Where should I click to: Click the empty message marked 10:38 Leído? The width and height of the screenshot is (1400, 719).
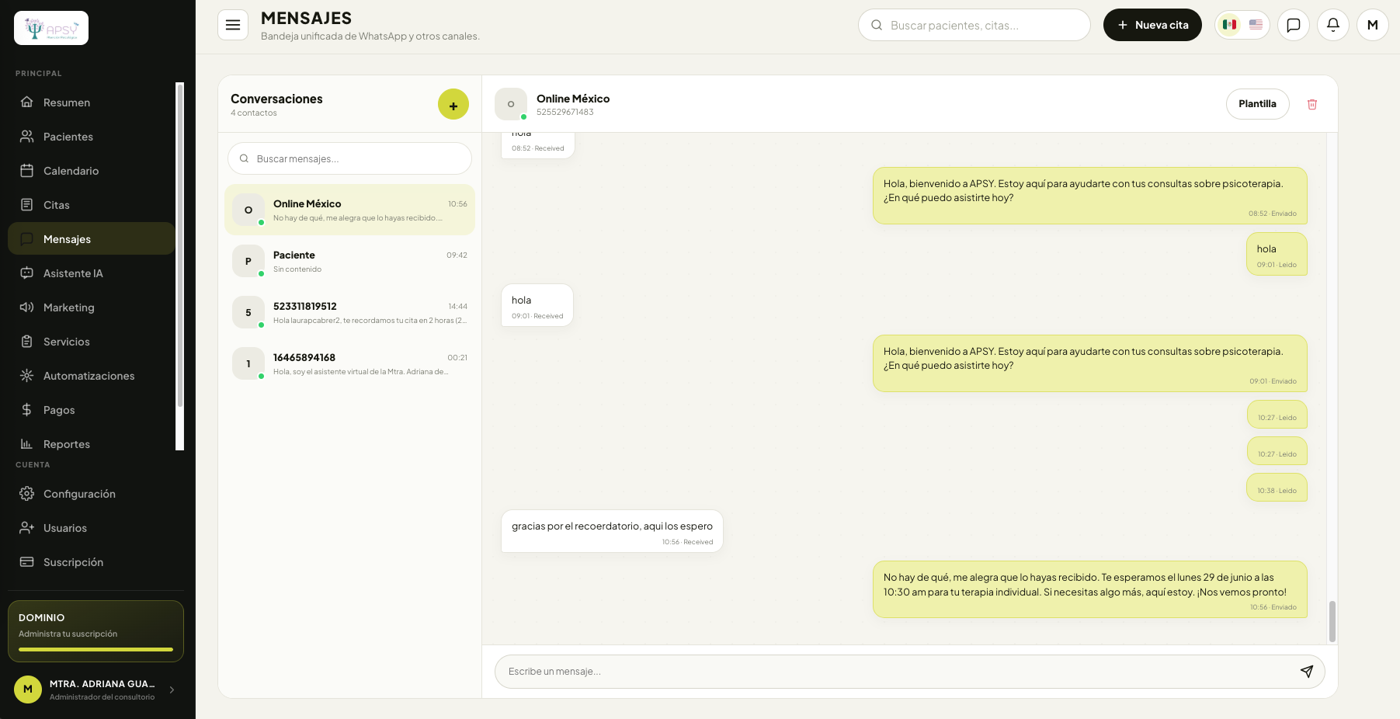(x=1277, y=487)
